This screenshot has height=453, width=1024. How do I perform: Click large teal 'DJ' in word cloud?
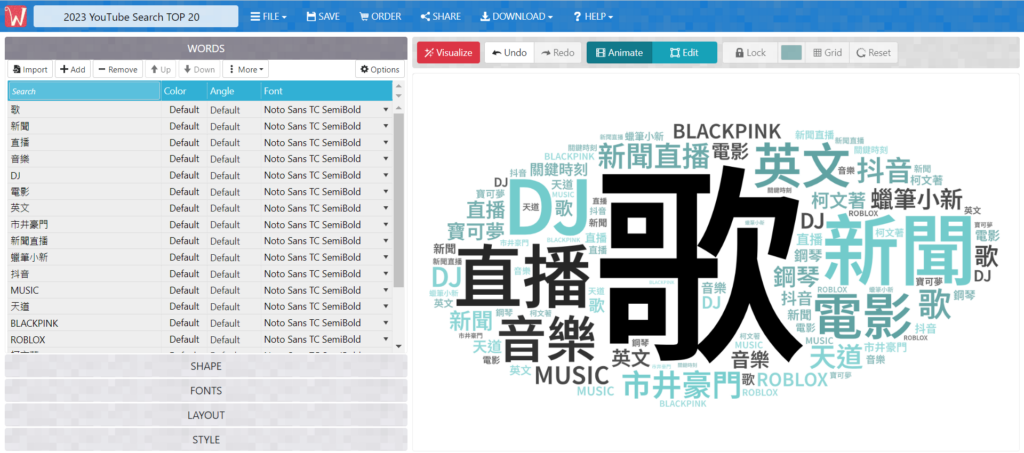tap(548, 208)
